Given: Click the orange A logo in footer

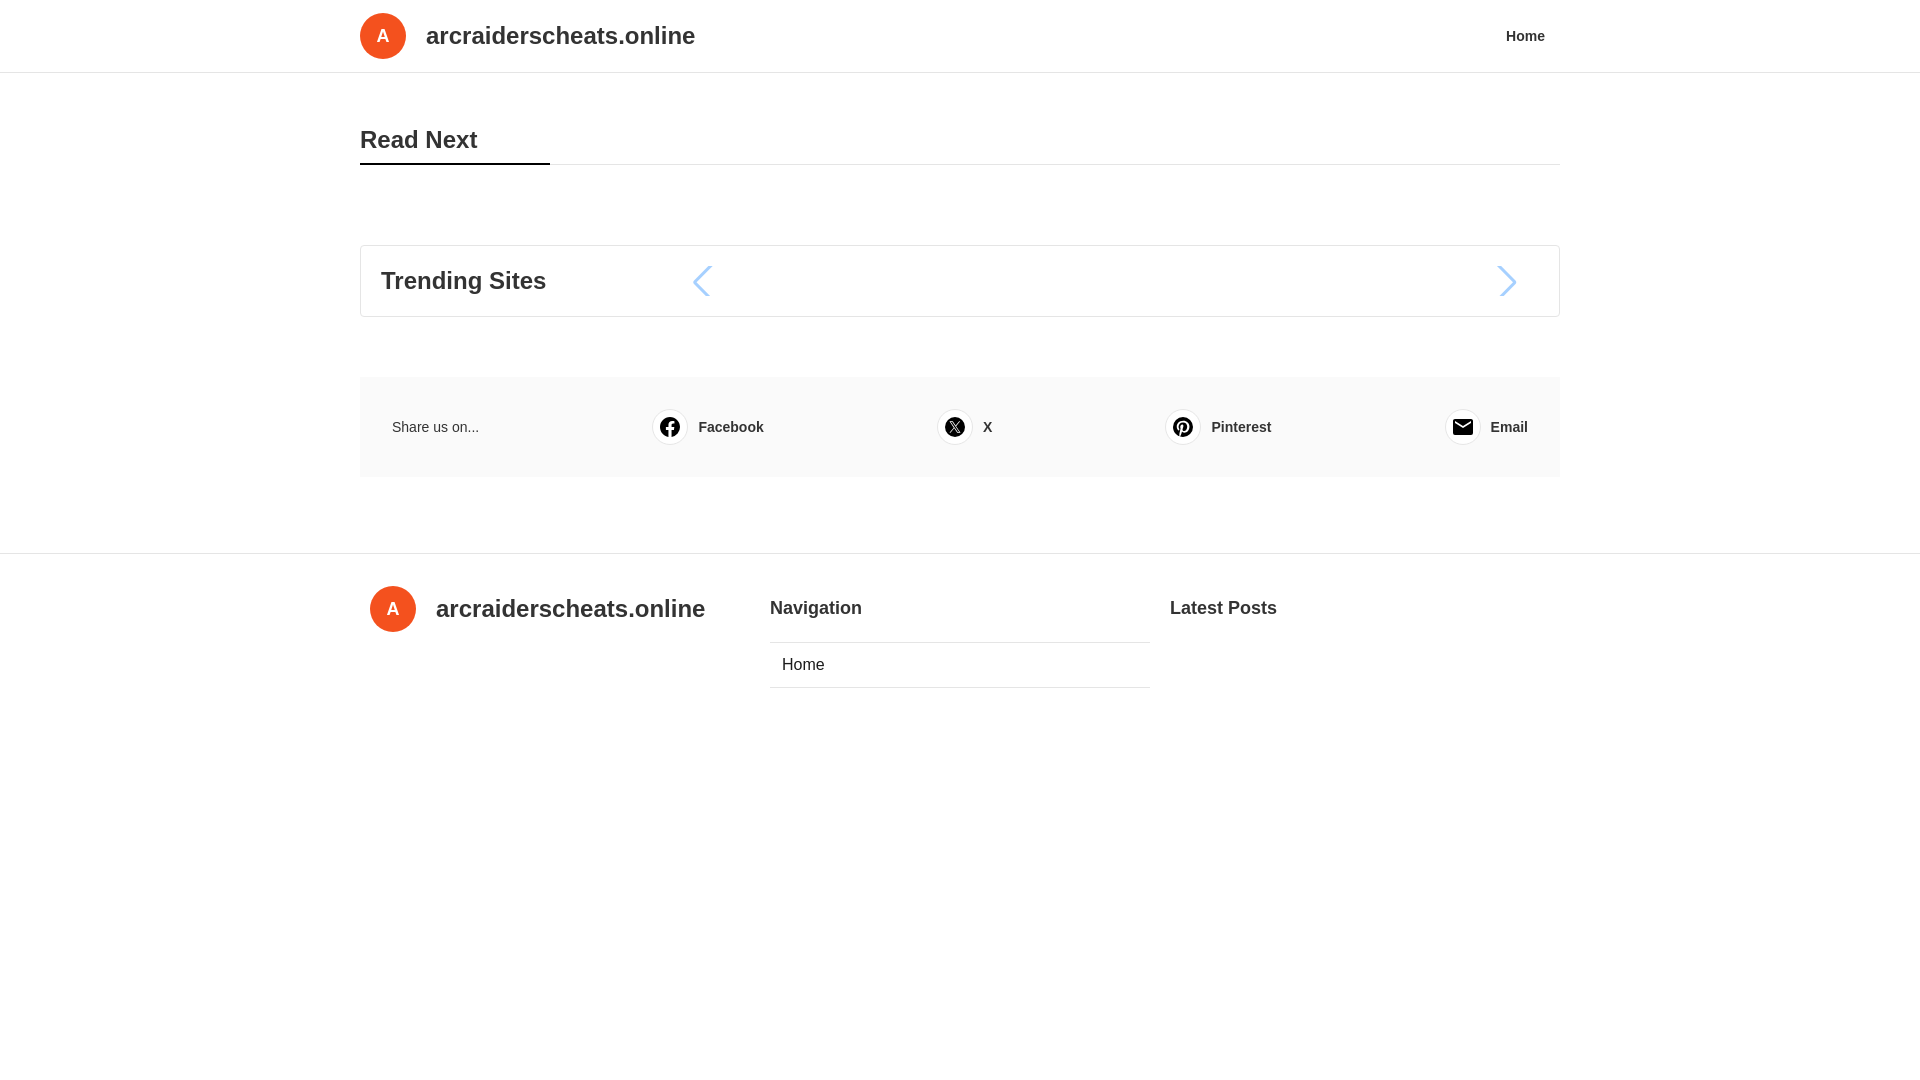Looking at the screenshot, I should point(393,609).
